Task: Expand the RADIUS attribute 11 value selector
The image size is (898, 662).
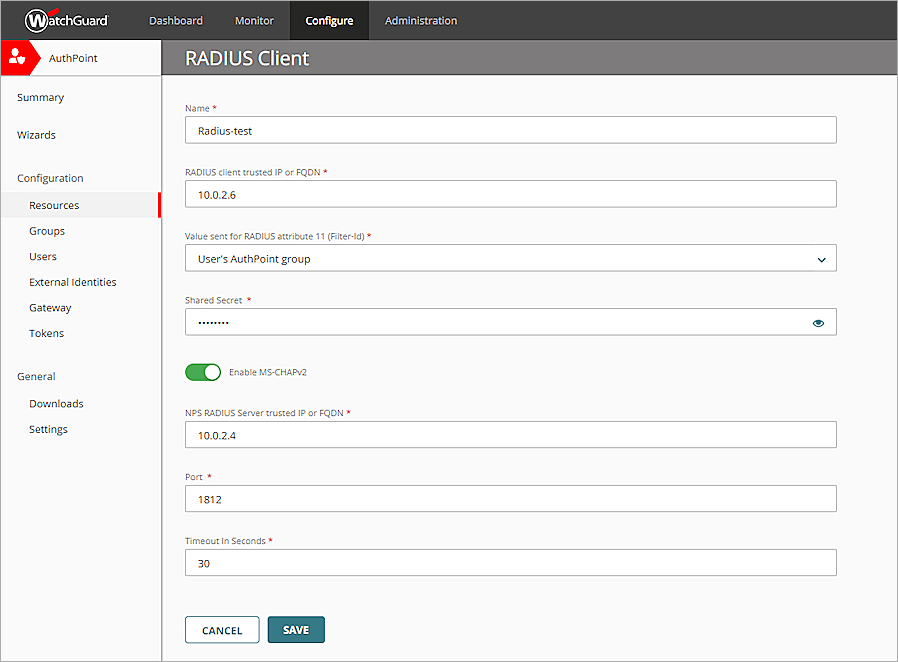Action: (x=821, y=258)
